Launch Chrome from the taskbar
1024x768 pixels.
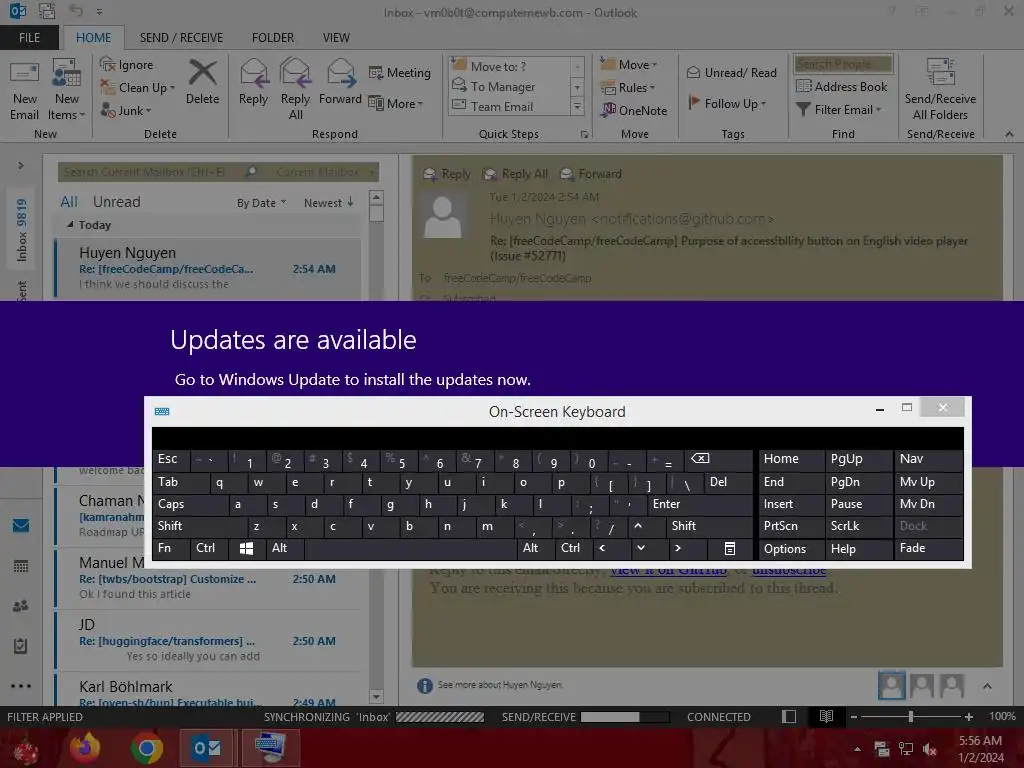[146, 748]
